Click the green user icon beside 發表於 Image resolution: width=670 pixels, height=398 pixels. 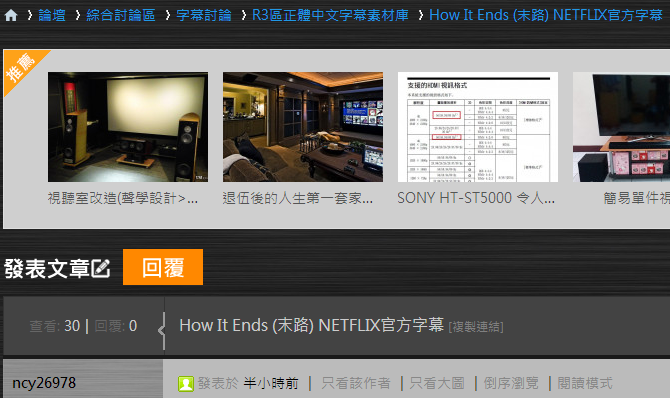(x=186, y=383)
